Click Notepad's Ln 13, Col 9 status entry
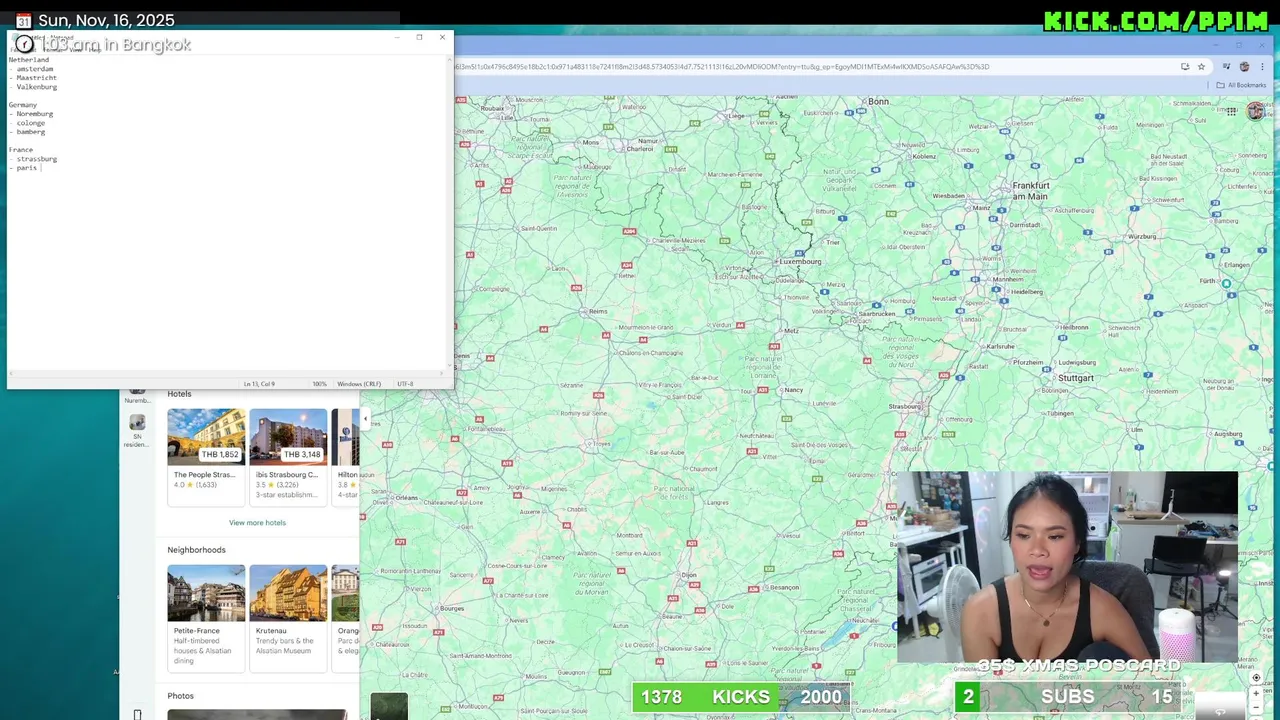 coord(259,384)
